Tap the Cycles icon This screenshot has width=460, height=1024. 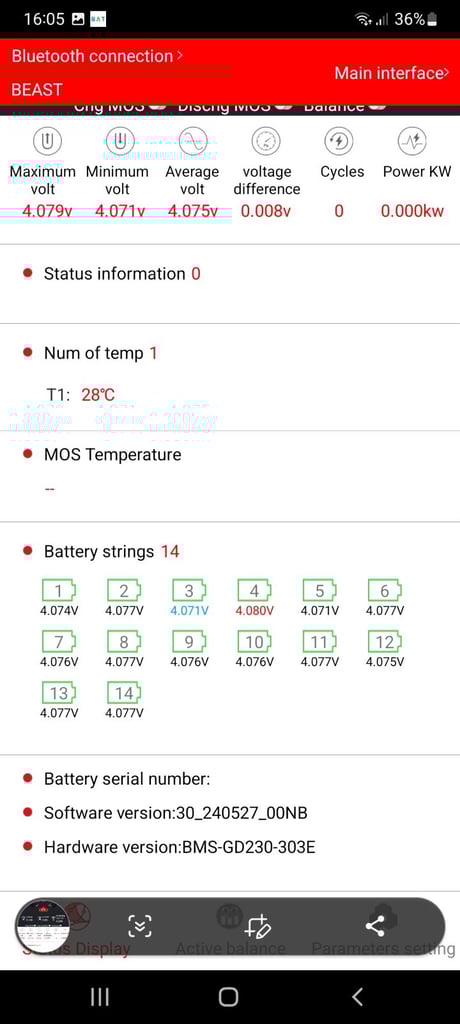point(339,141)
